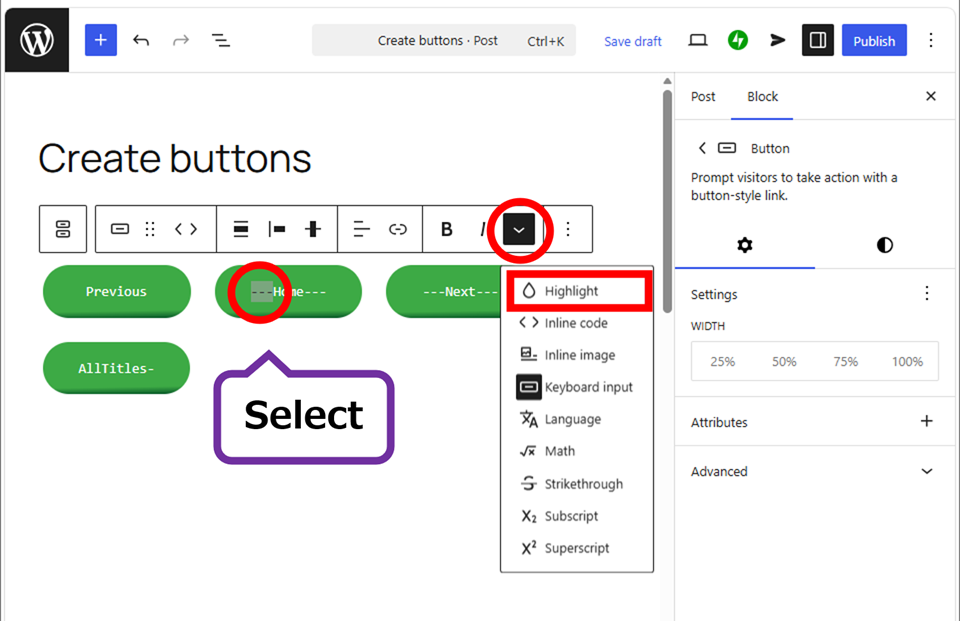Image resolution: width=960 pixels, height=621 pixels.
Task: Undo the last change
Action: point(141,40)
